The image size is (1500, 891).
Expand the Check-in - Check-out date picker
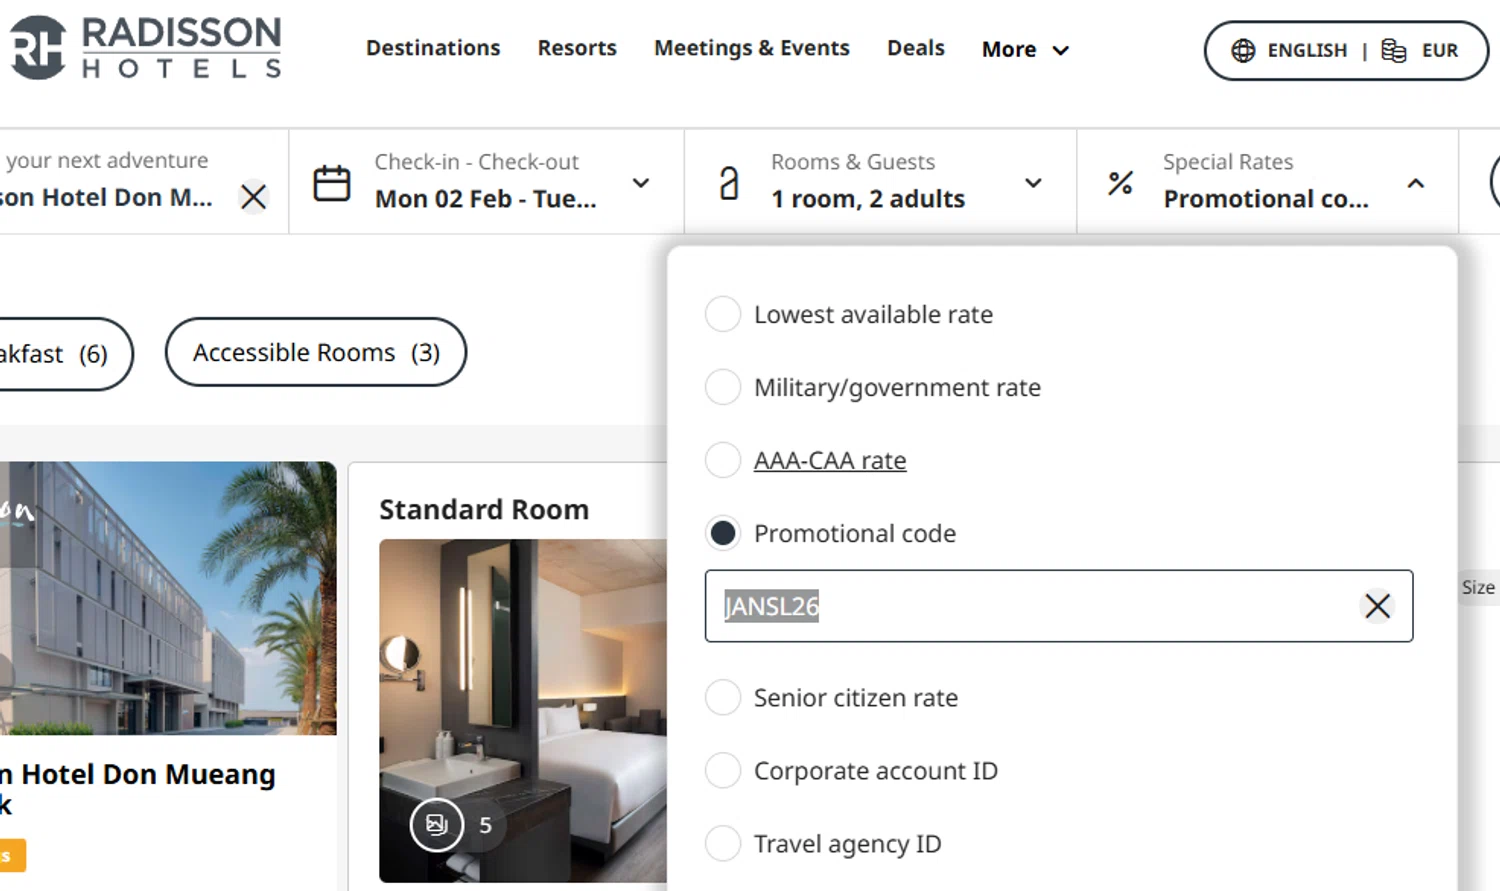[x=641, y=183]
